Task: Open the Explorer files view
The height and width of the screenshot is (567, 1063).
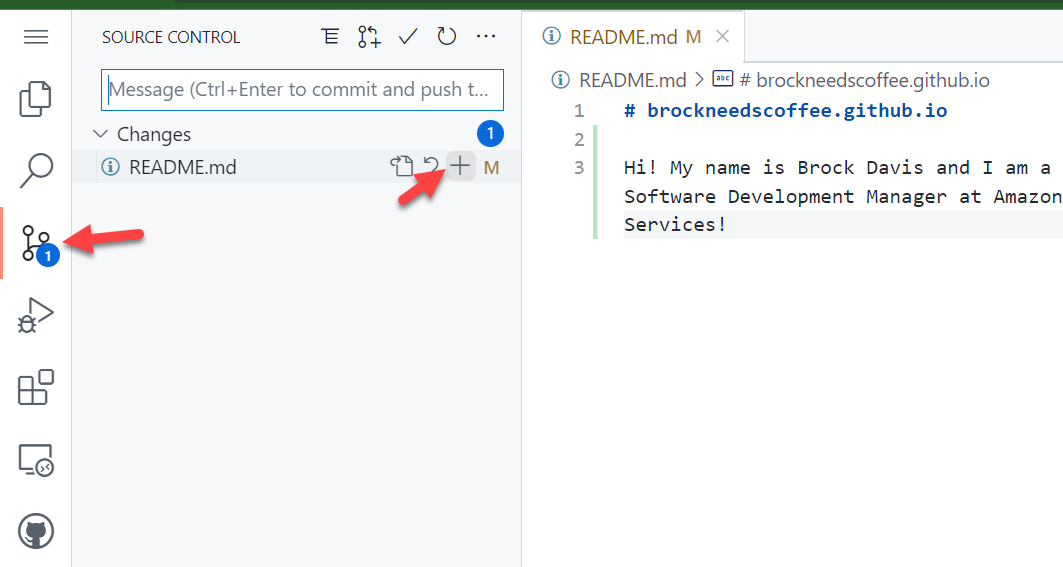Action: coord(35,99)
